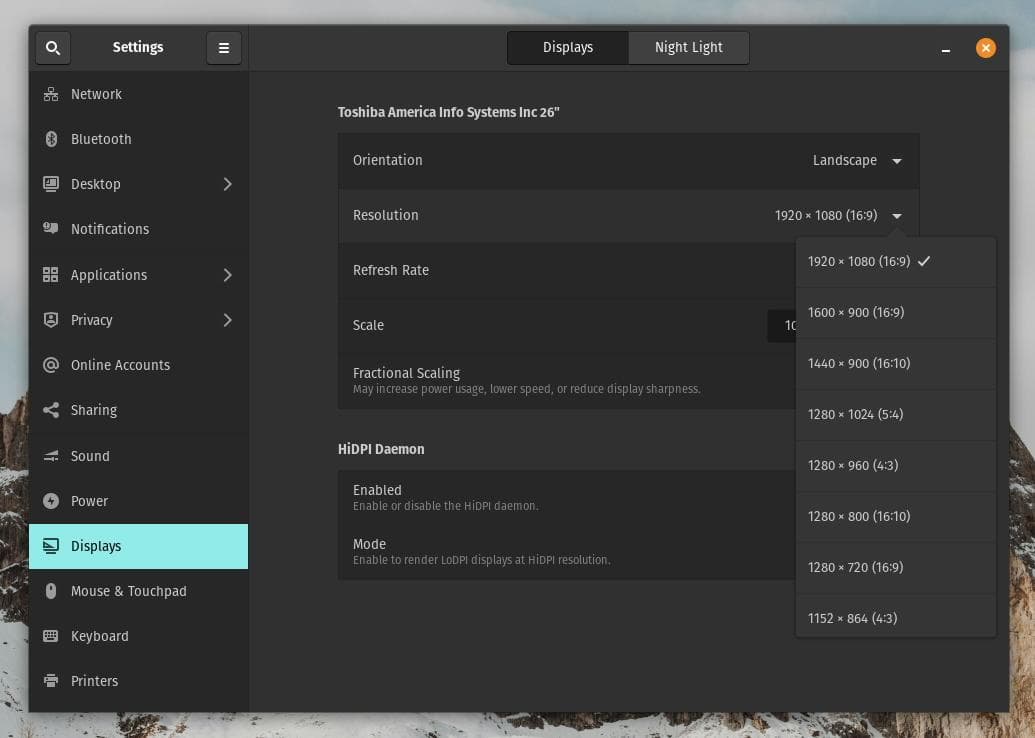Viewport: 1035px width, 738px height.
Task: Open Printers settings
Action: (x=139, y=681)
